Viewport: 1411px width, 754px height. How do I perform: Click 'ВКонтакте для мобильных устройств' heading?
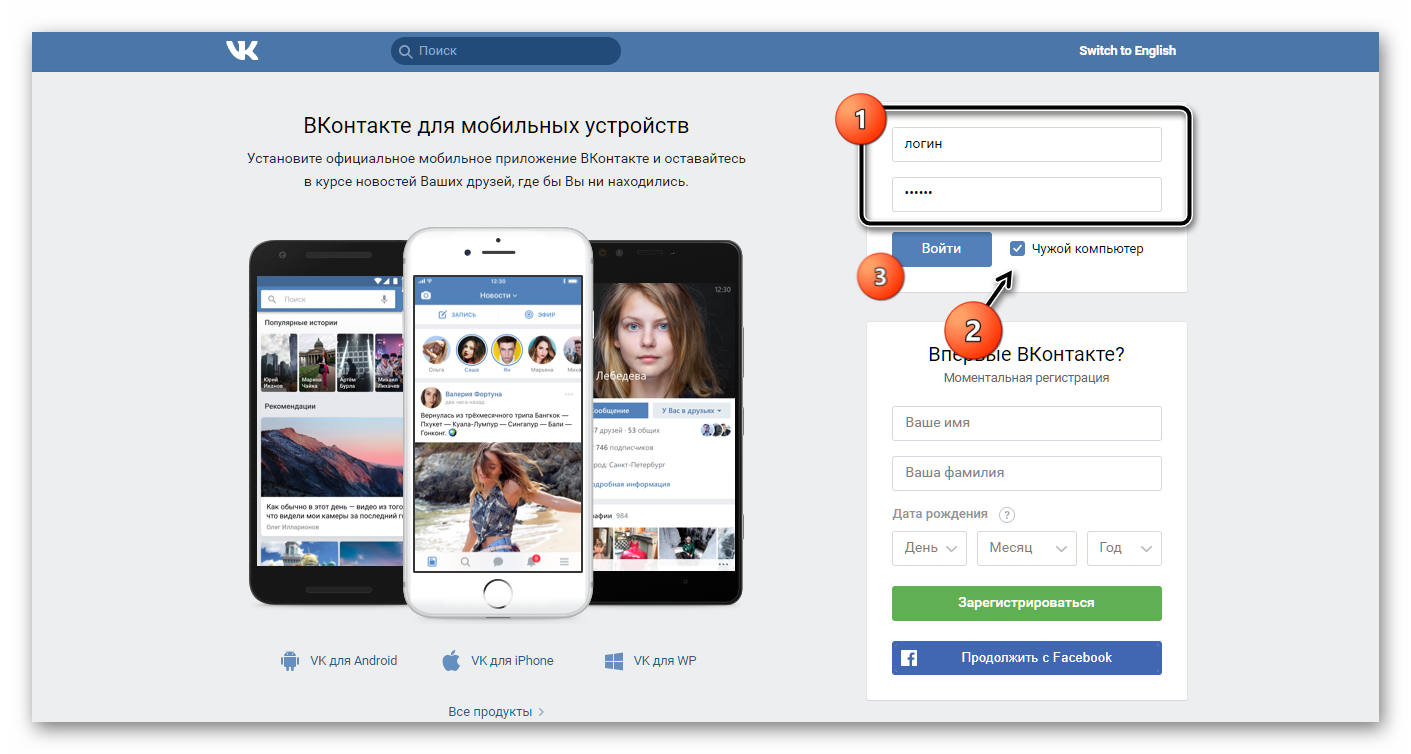point(496,126)
